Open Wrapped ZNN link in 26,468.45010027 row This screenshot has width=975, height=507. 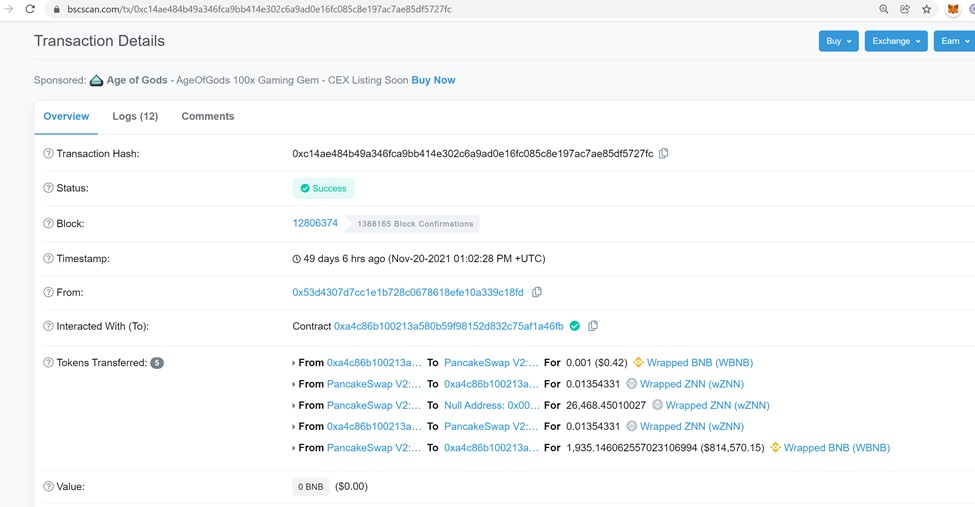(718, 405)
